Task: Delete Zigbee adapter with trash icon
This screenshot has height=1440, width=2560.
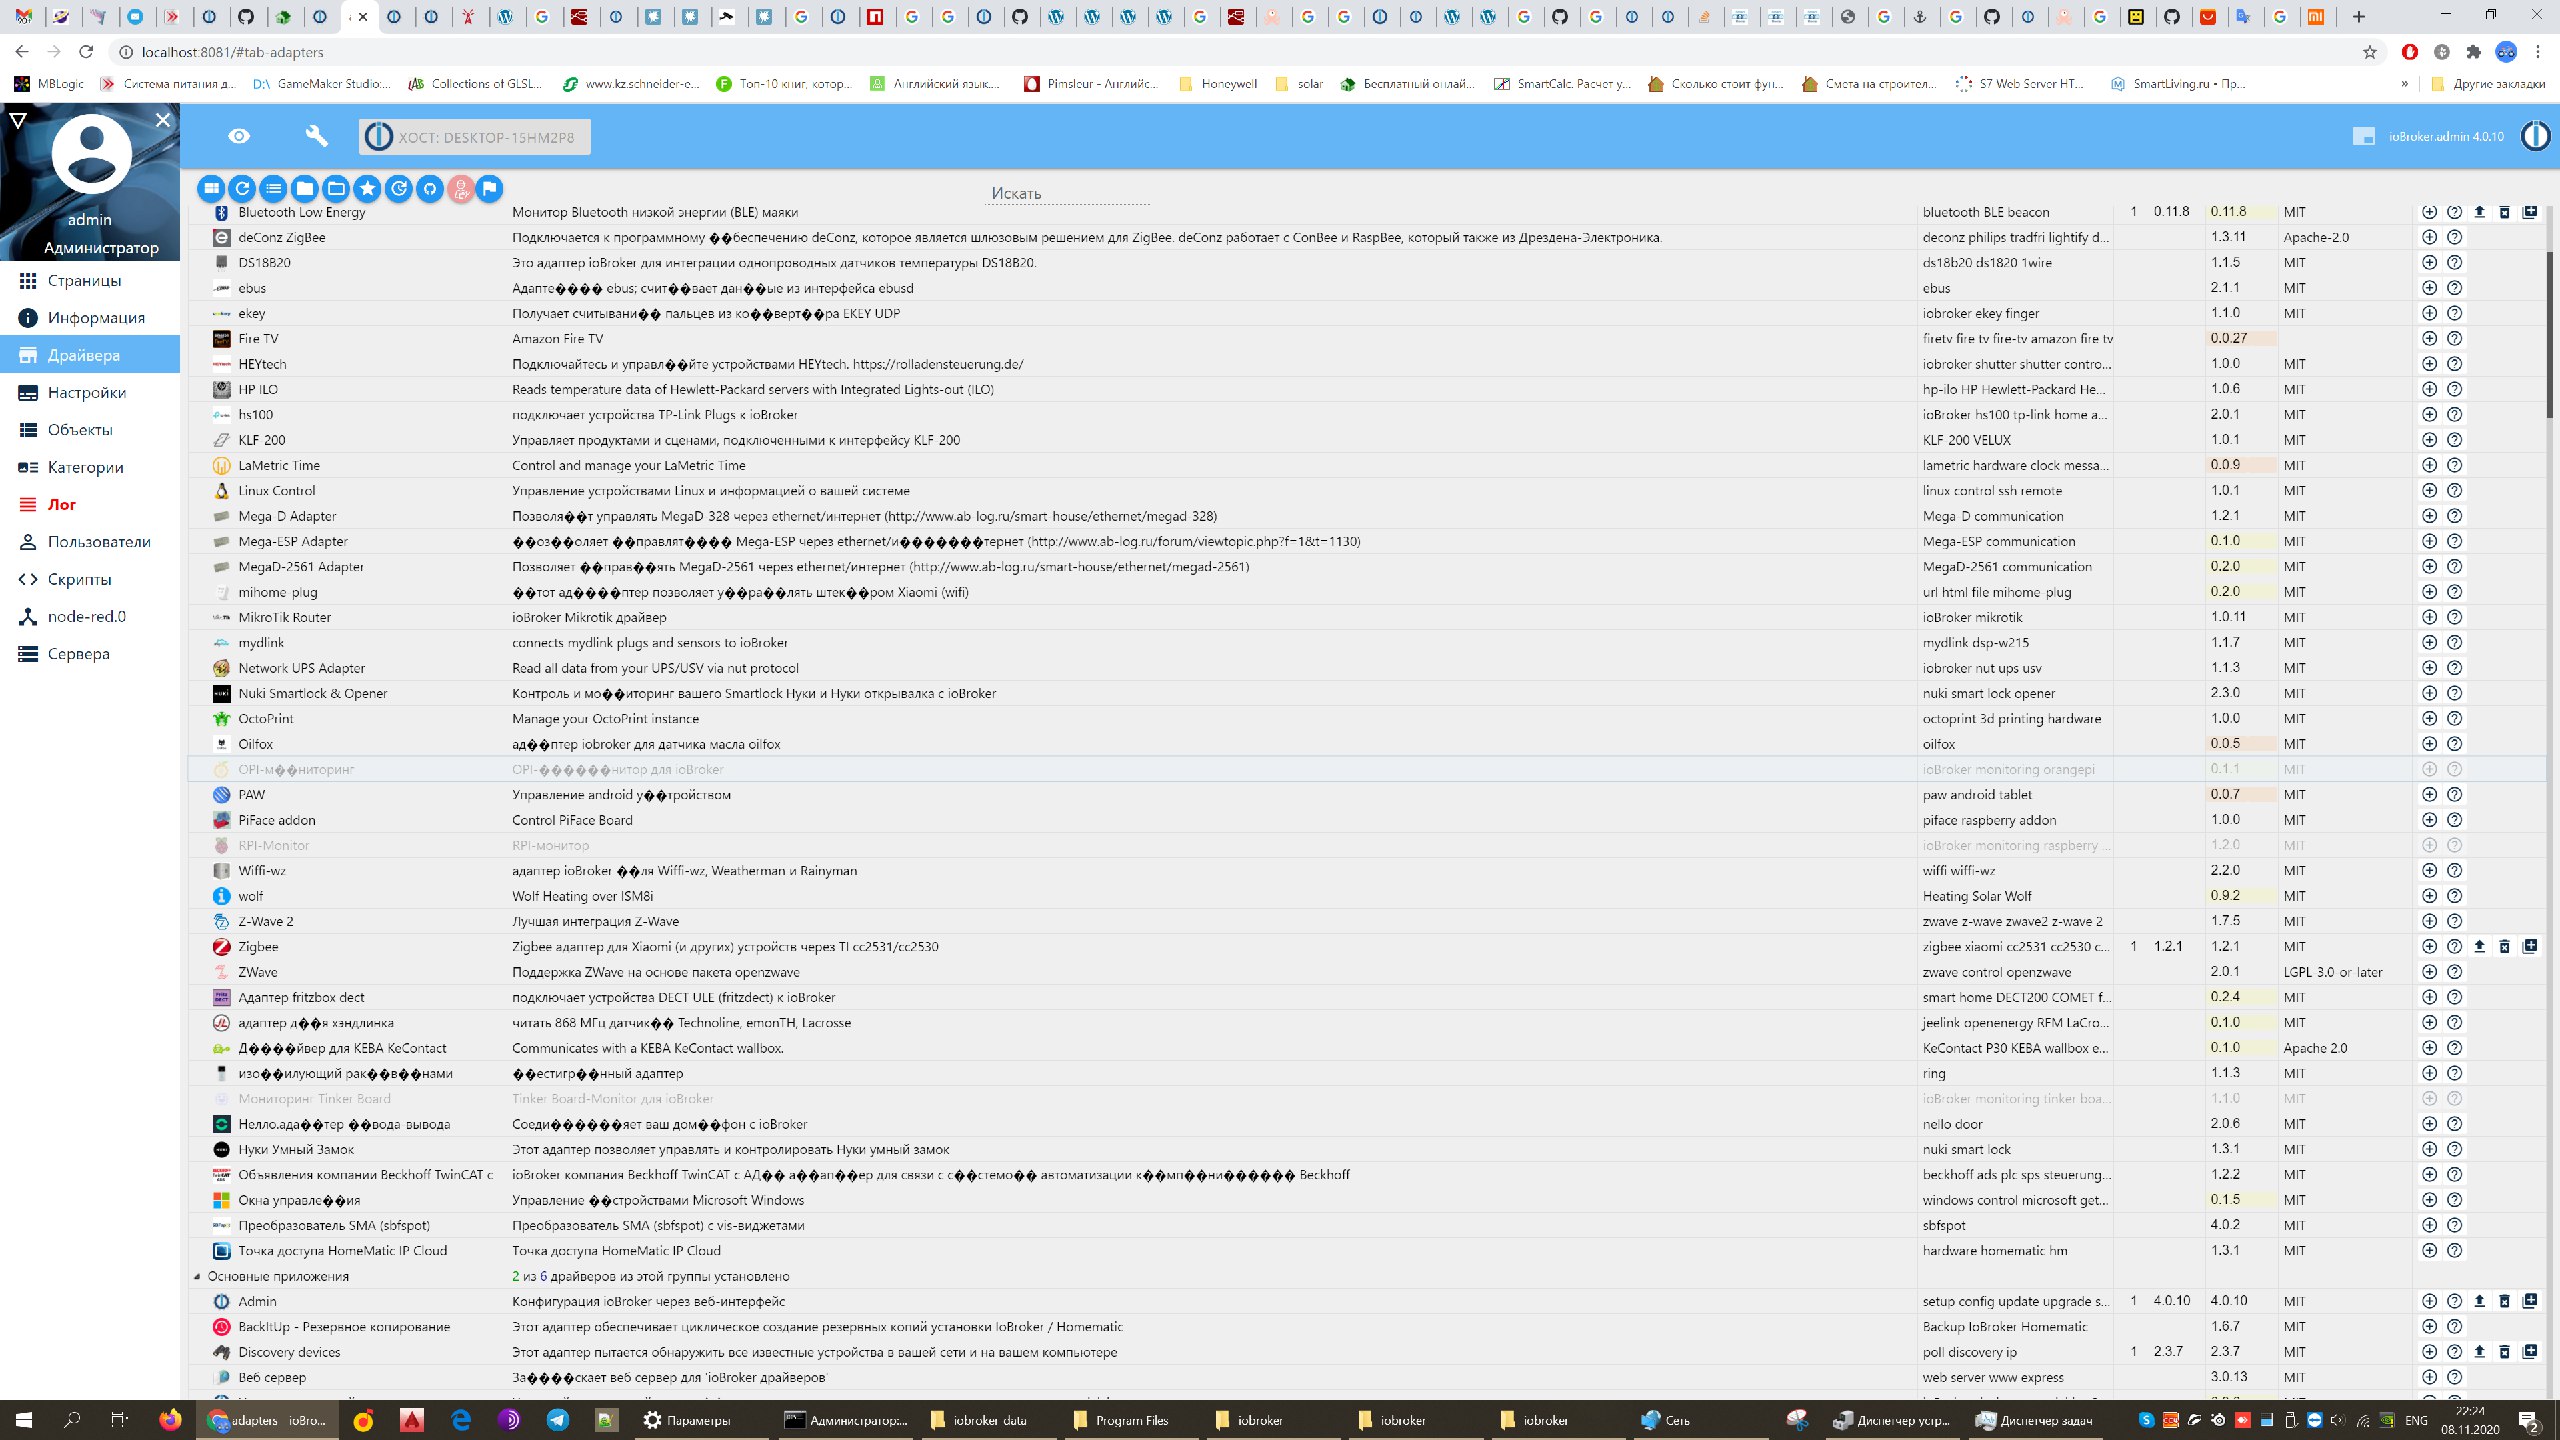Action: coord(2504,946)
